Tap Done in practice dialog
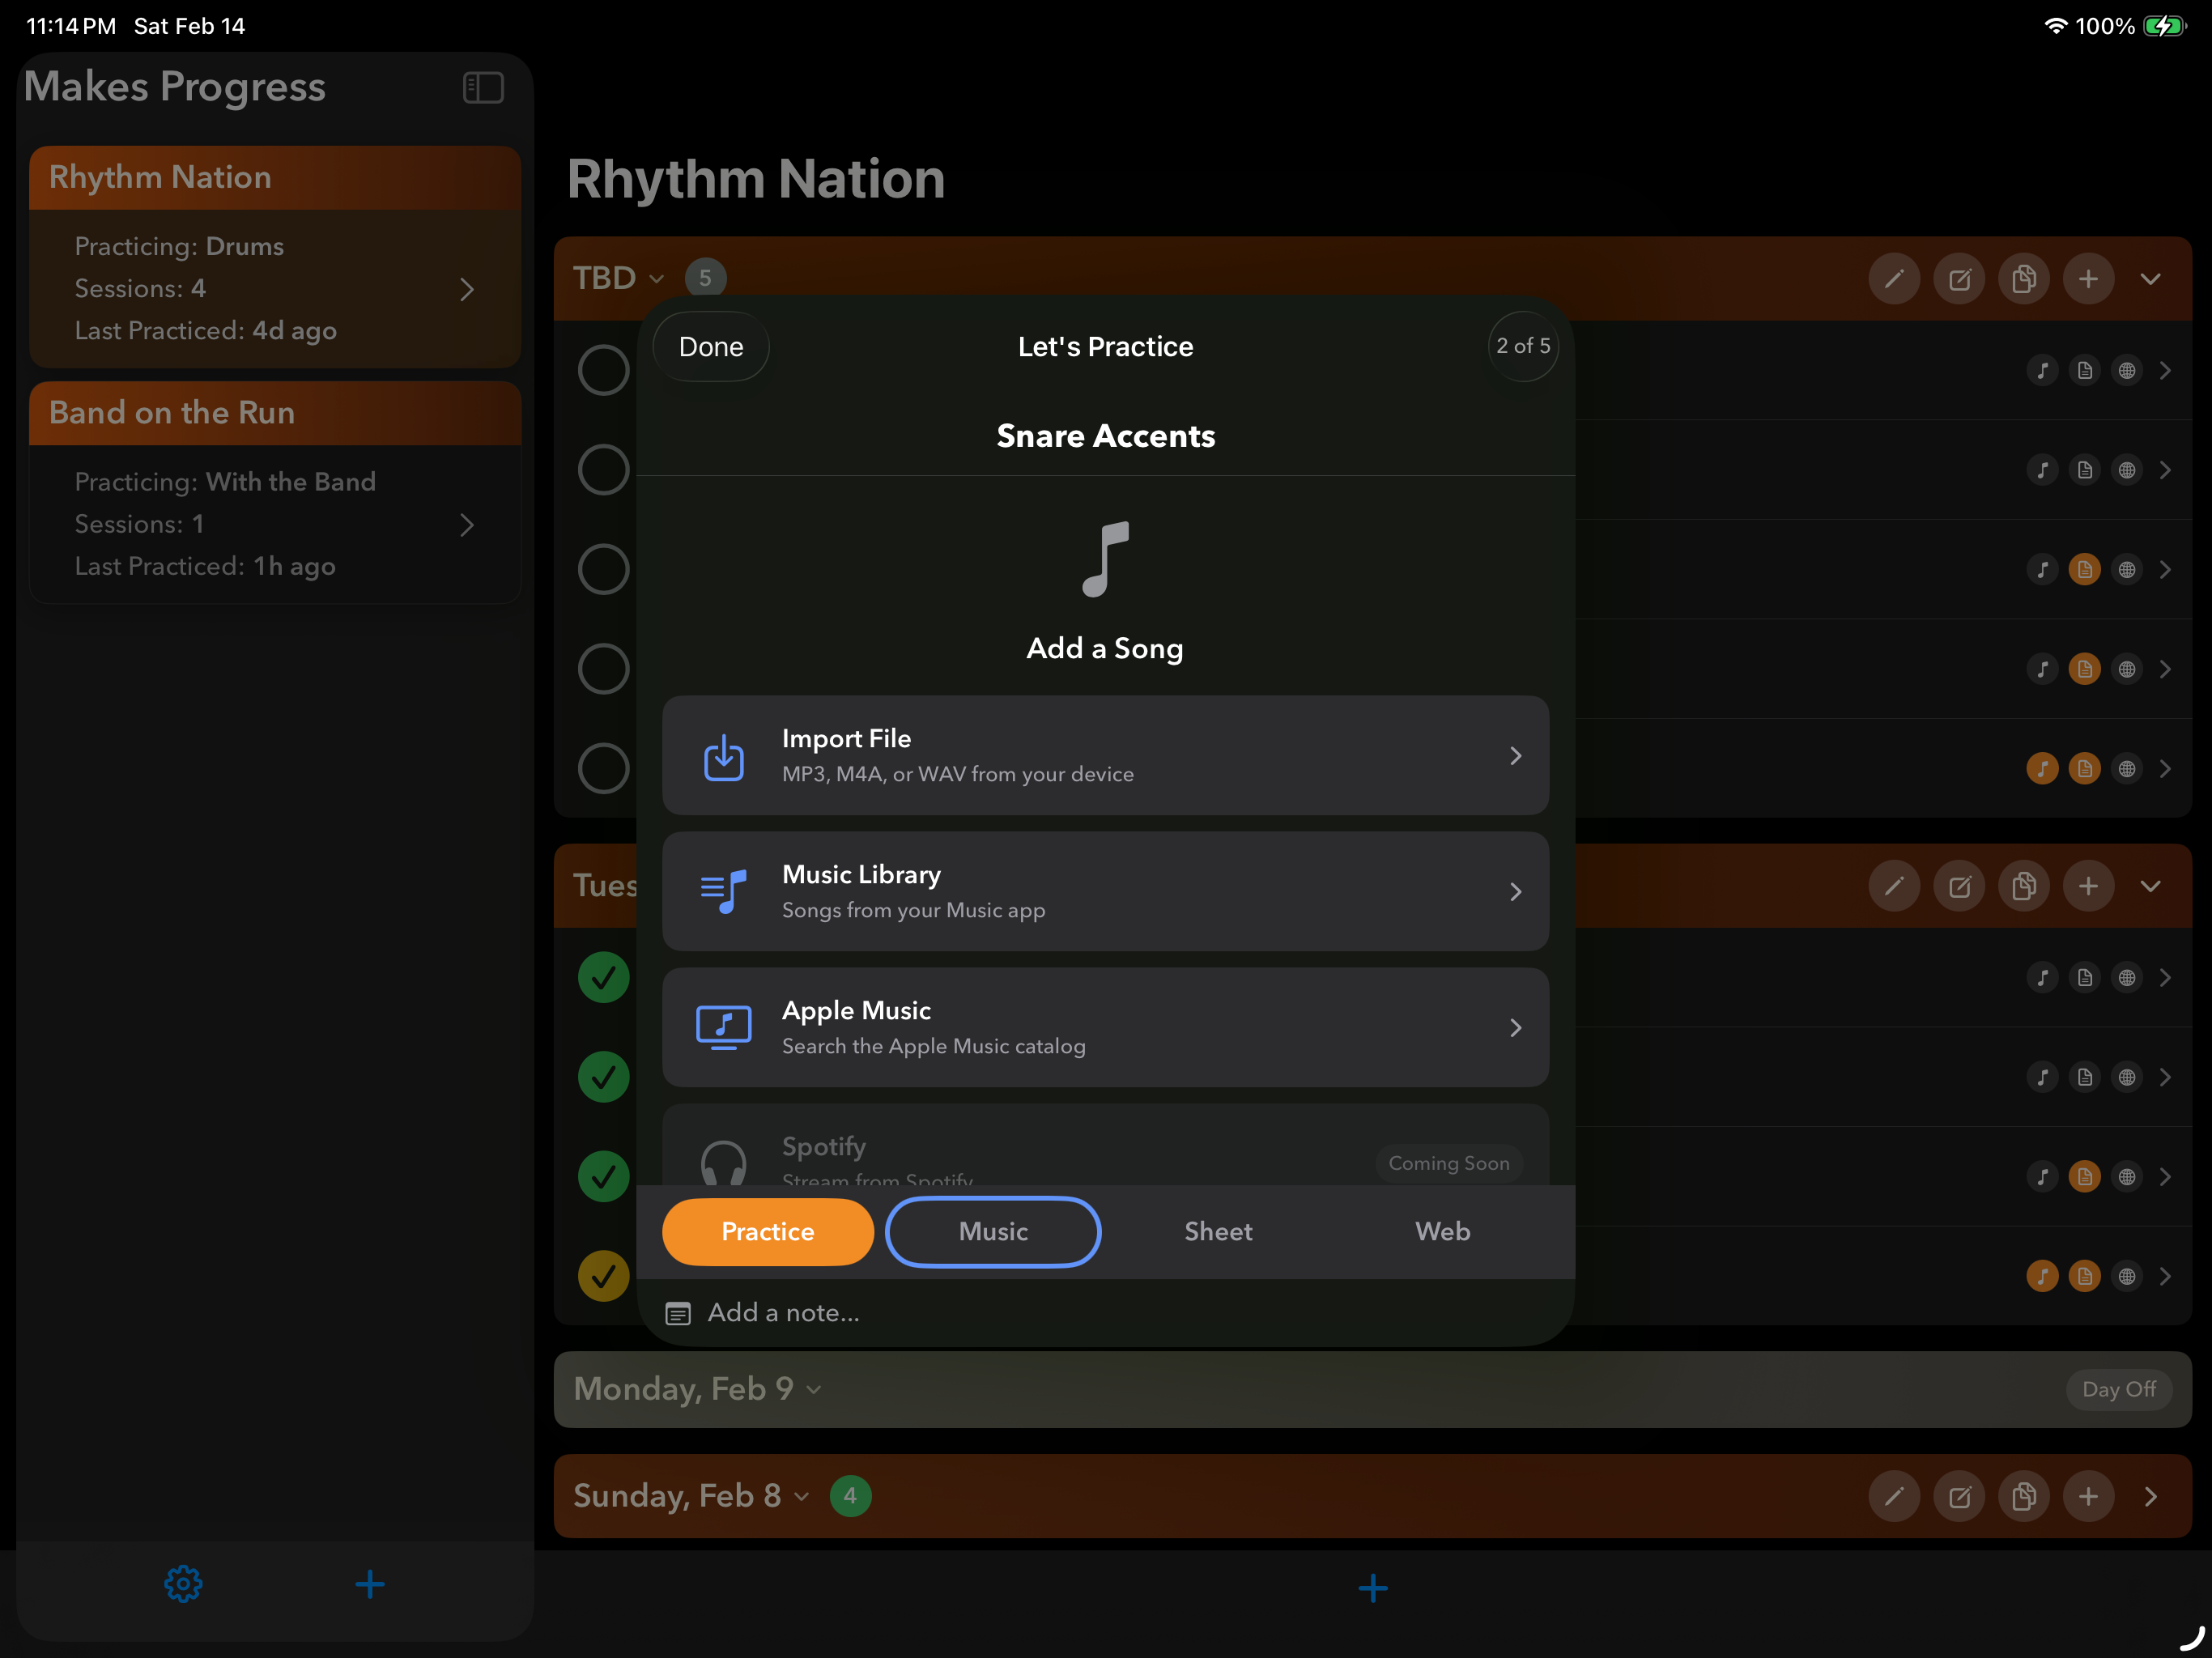 (x=711, y=347)
